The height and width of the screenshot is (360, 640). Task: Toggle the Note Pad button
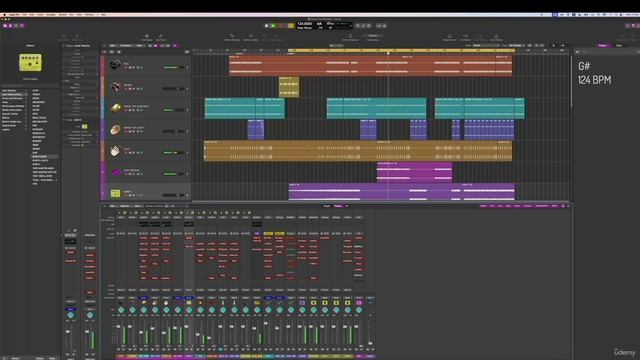click(633, 26)
